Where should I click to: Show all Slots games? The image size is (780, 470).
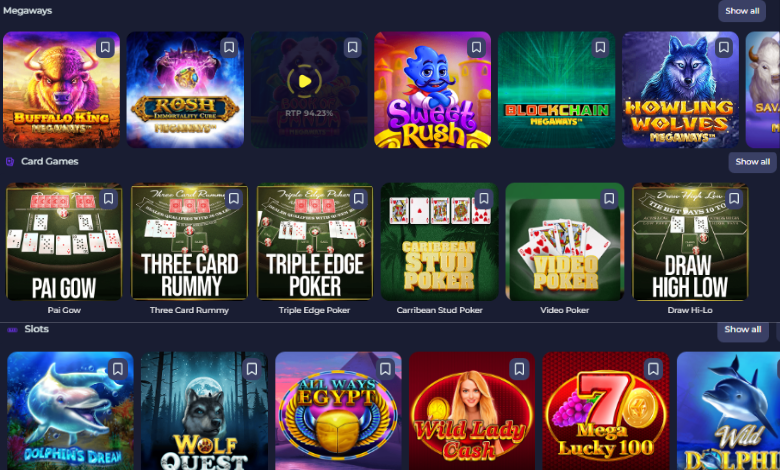pos(742,330)
